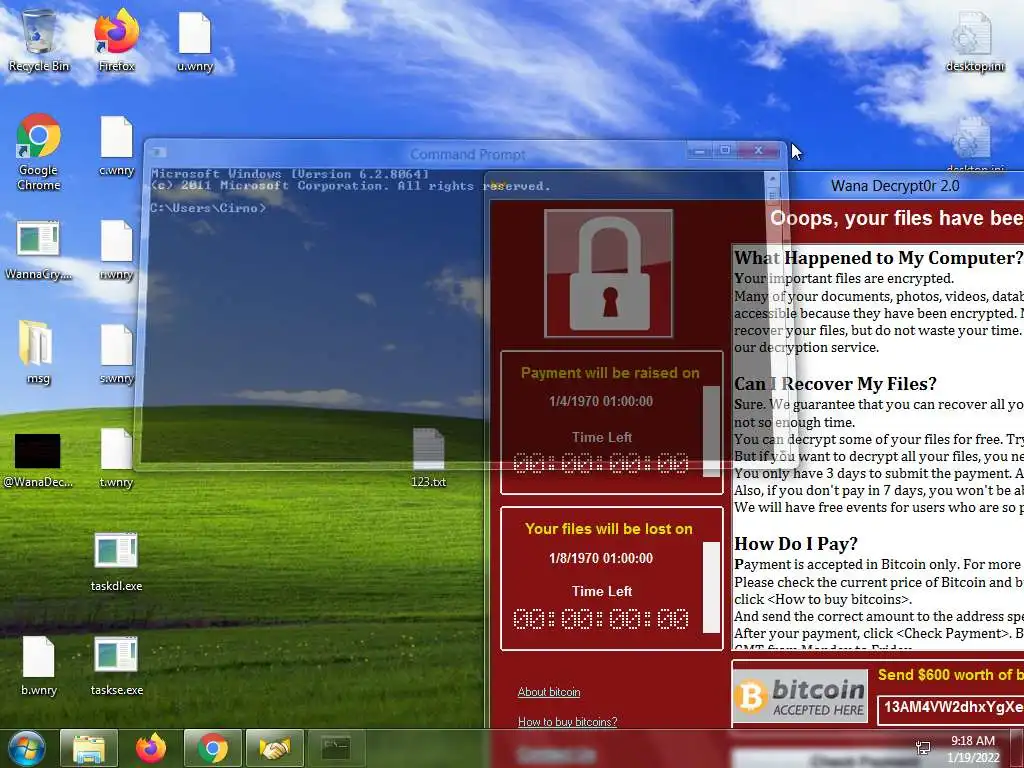
Task: Select the b.wnry file icon
Action: 39,665
